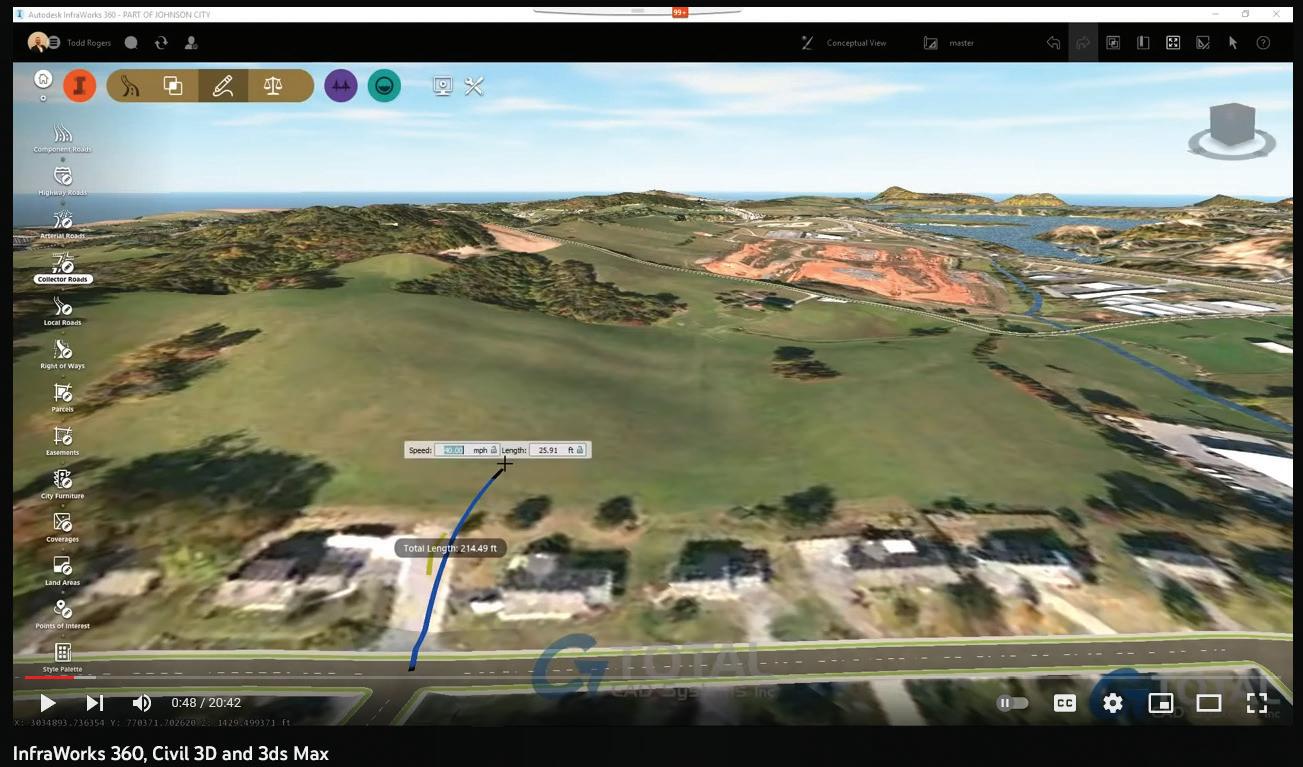
Task: Toggle the Length lock icon
Action: (580, 450)
